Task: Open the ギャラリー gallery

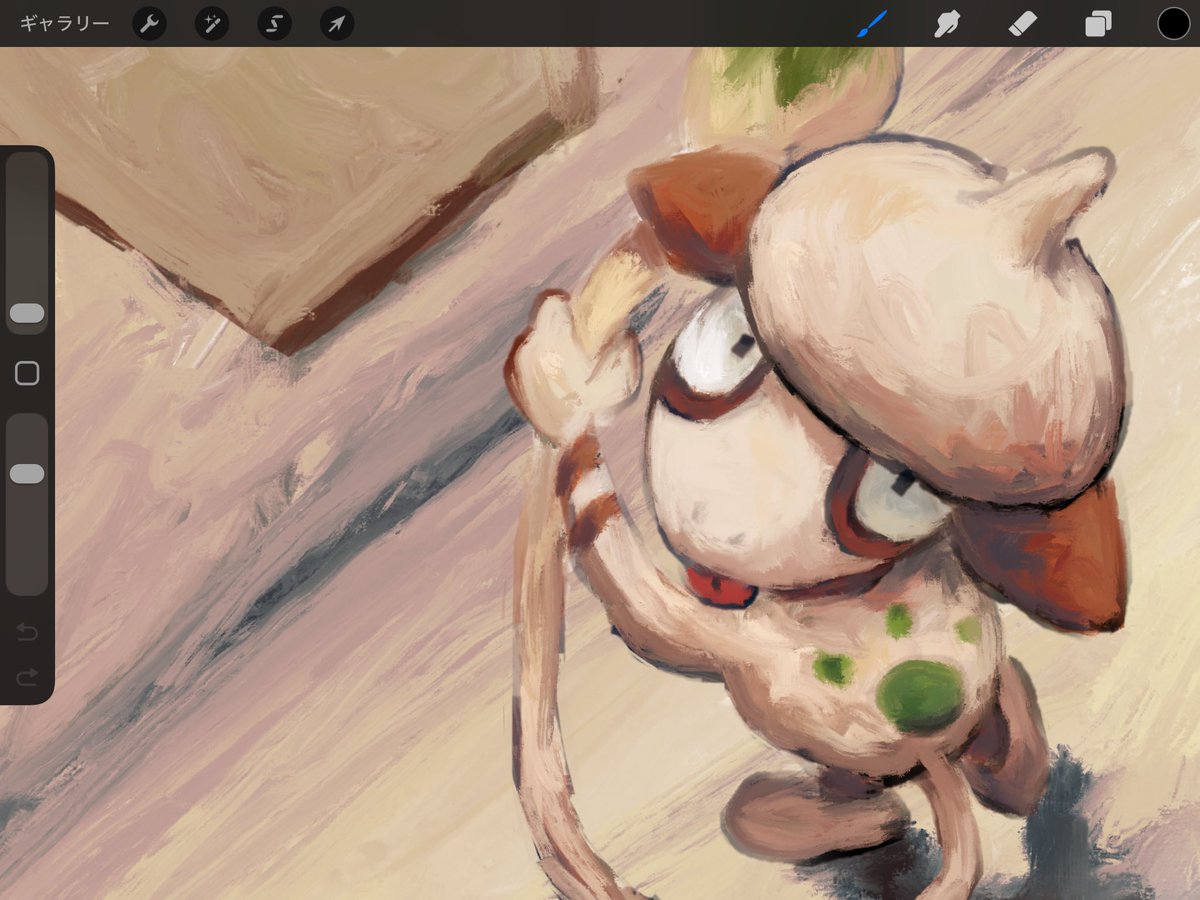Action: point(65,23)
